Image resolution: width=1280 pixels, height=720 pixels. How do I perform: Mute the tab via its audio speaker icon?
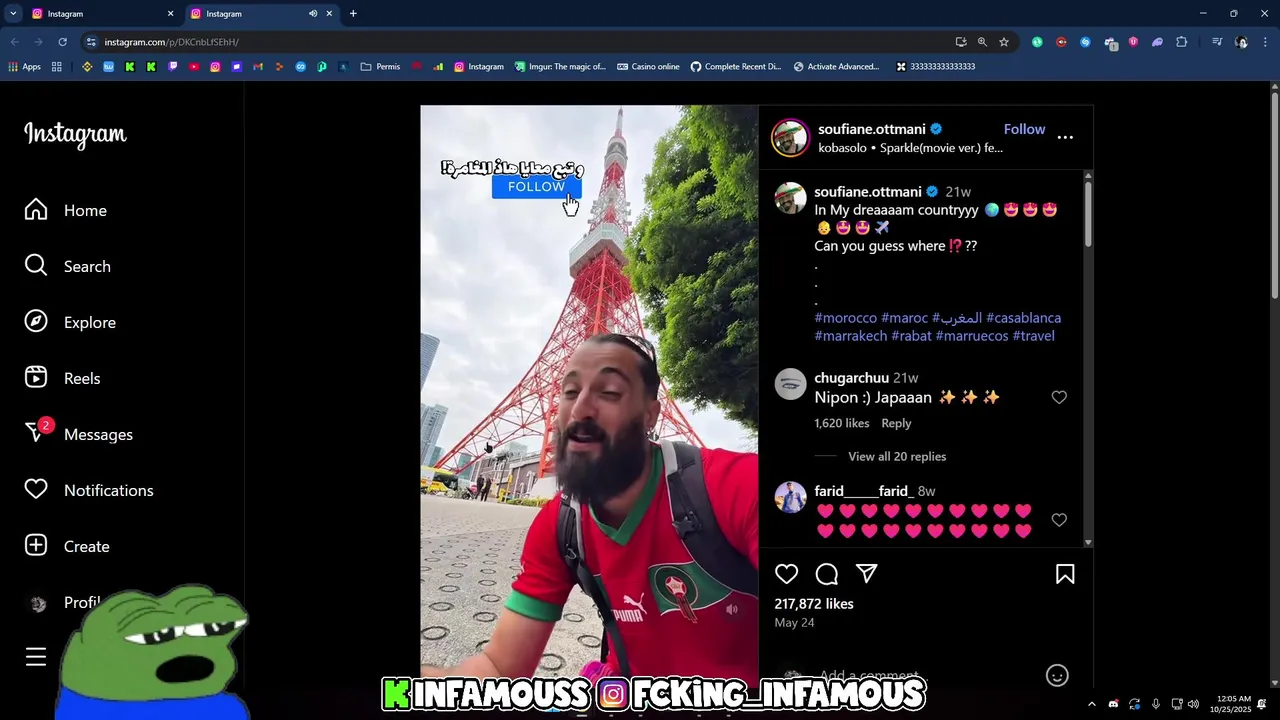pos(313,14)
